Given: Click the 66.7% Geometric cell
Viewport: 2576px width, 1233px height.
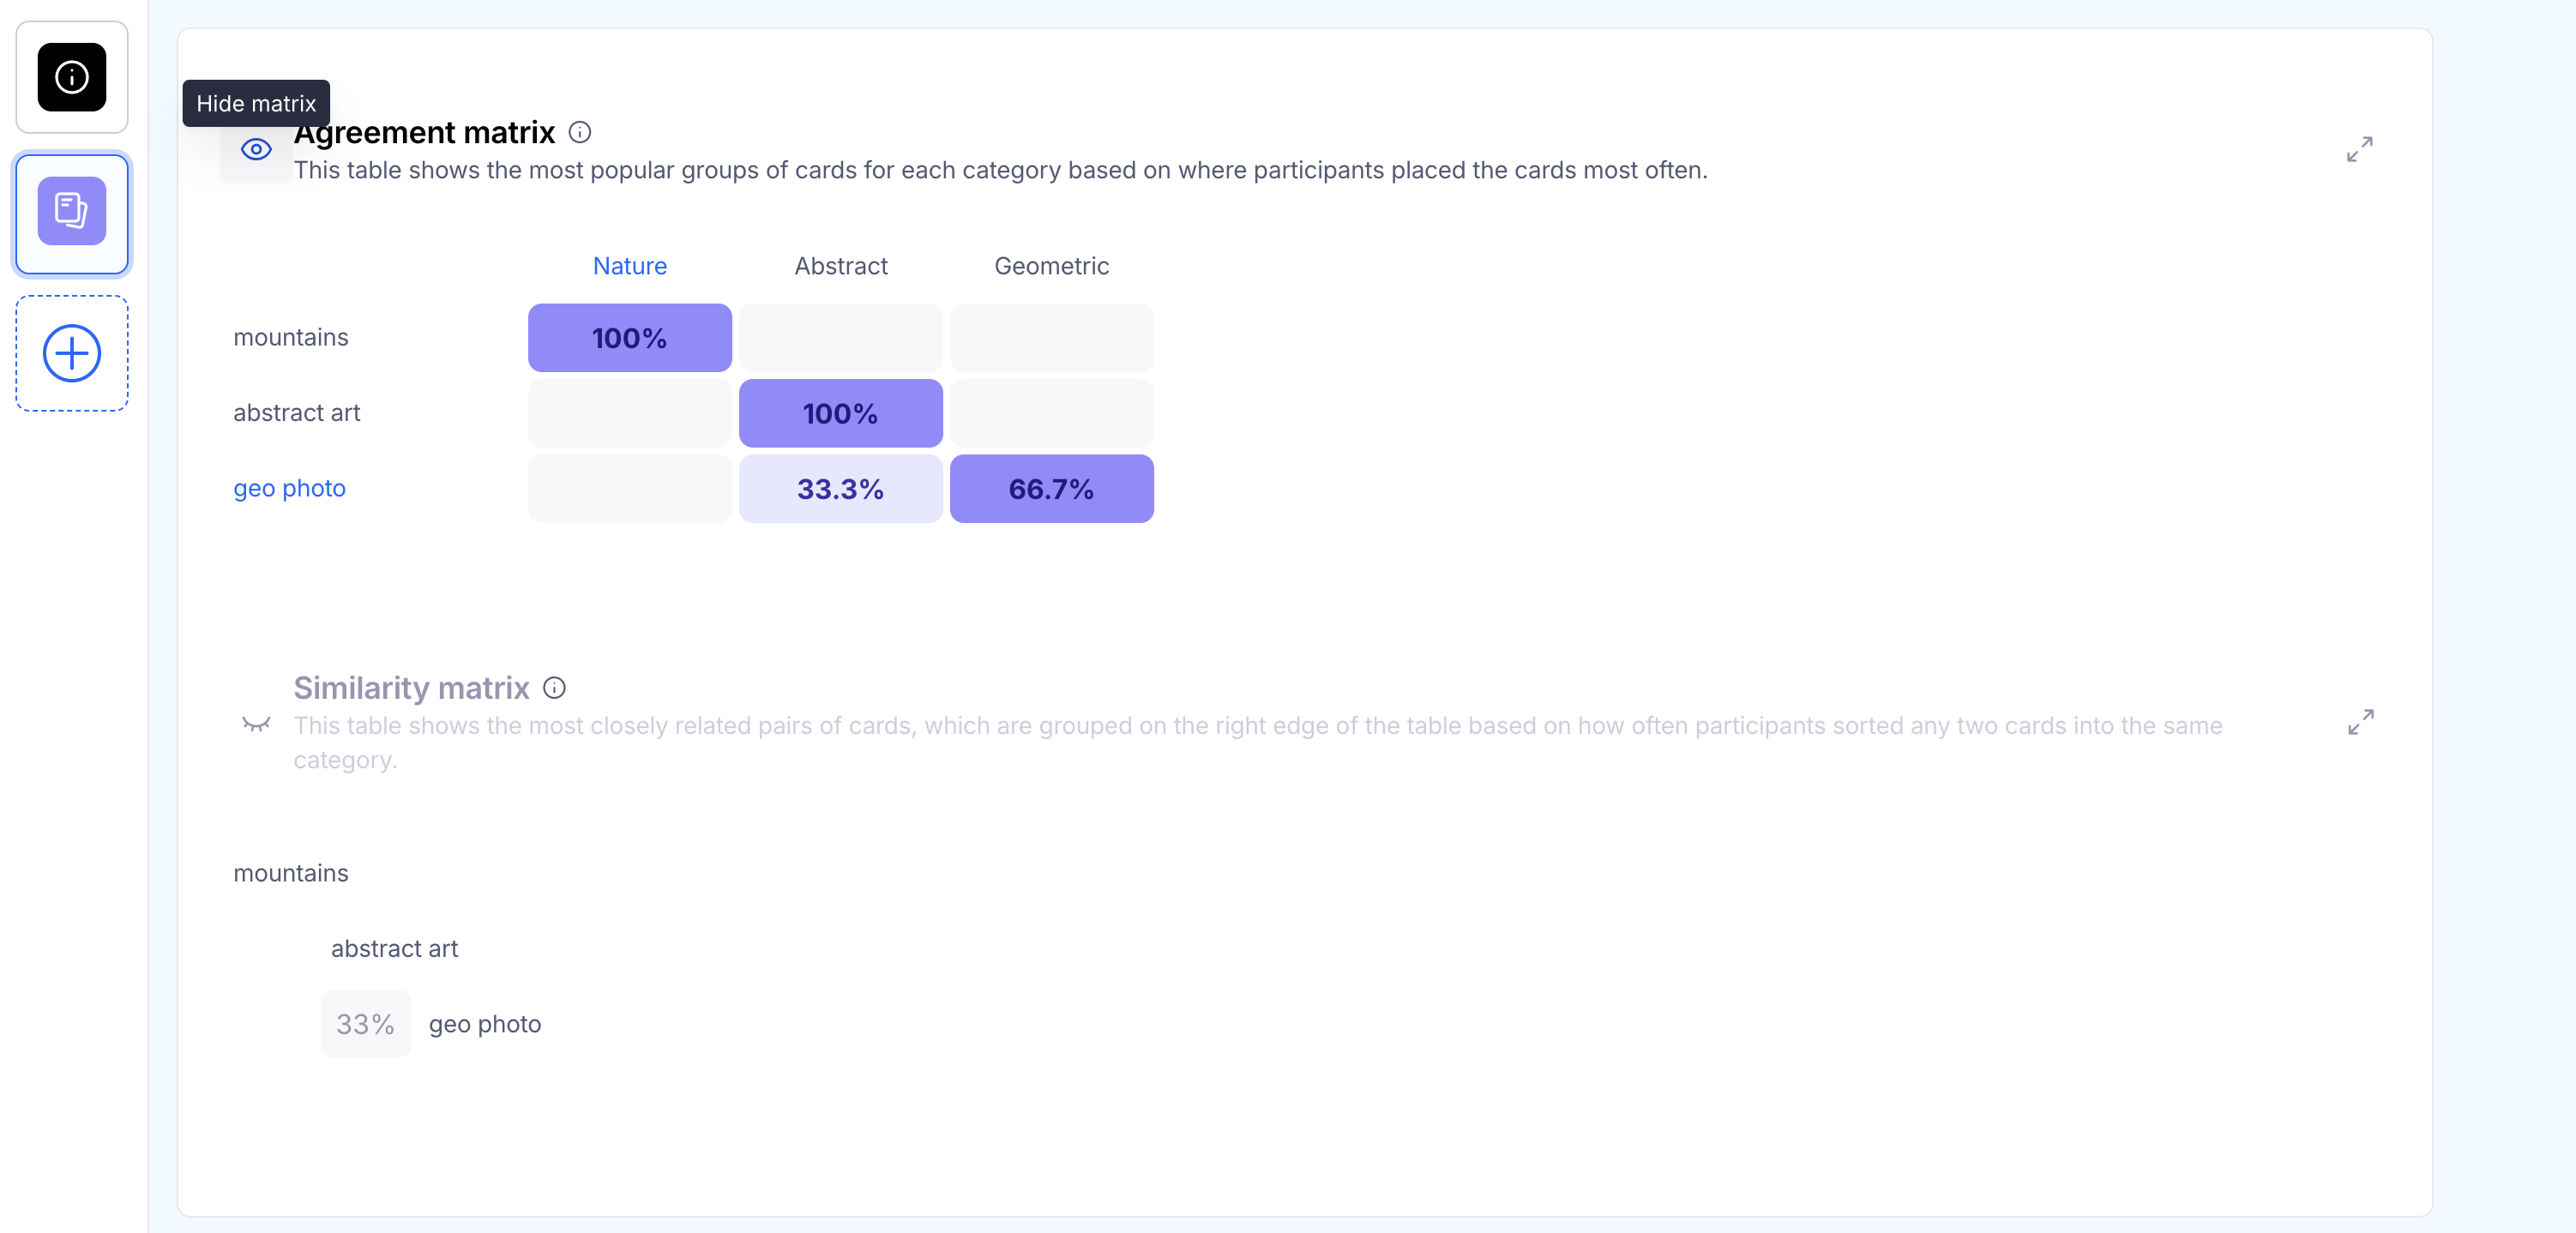Looking at the screenshot, I should point(1051,489).
